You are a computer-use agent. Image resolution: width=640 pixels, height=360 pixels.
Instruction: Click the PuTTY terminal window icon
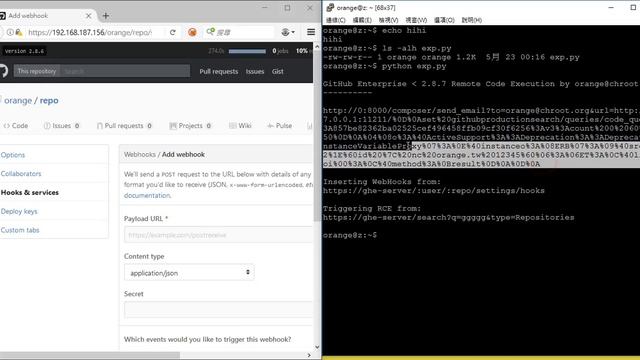tap(330, 8)
